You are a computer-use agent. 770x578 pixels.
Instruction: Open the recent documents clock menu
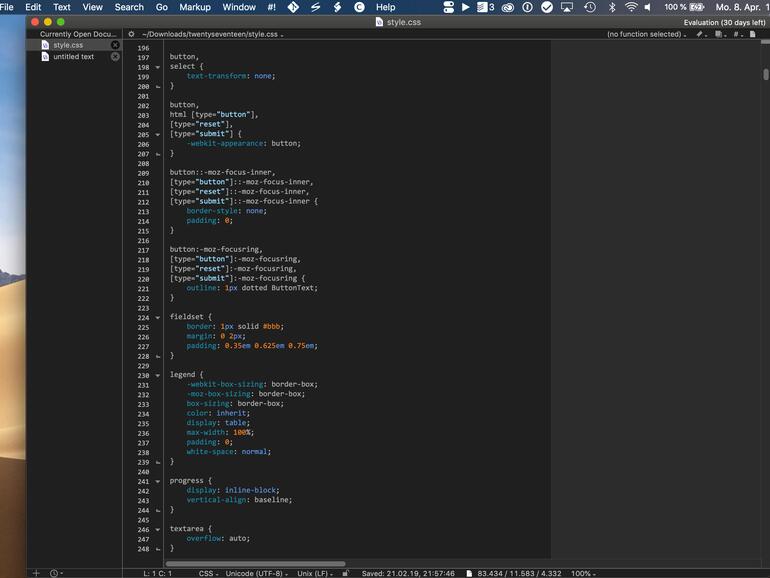pyautogui.click(x=54, y=573)
